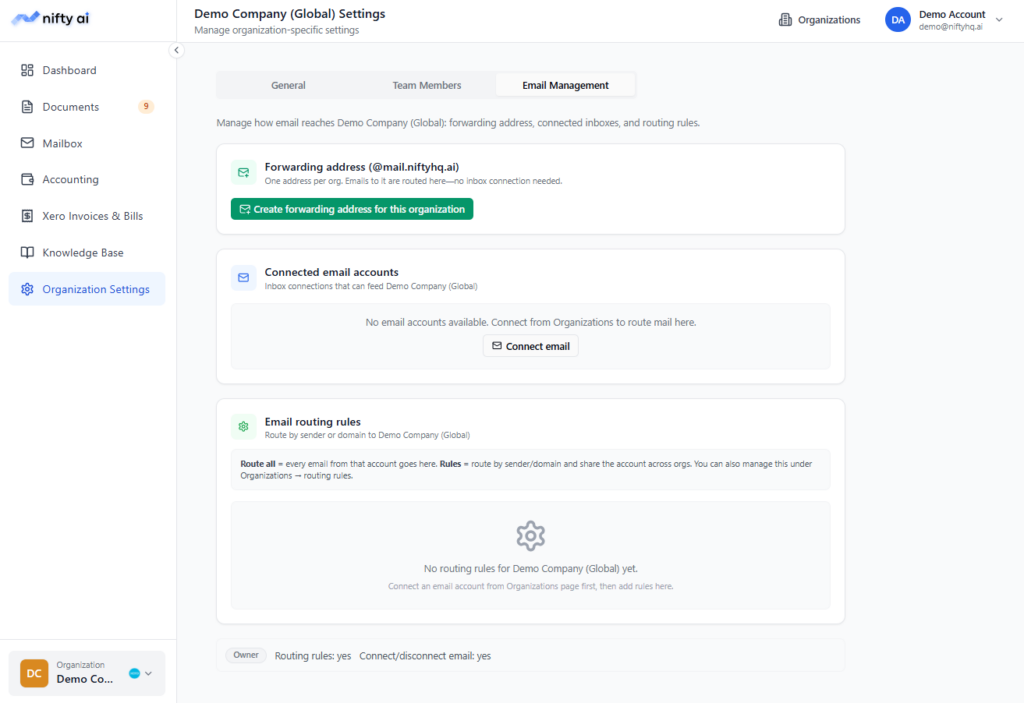Screen dimensions: 1024x703
Task: Click the Organization Settings gear icon
Action: pyautogui.click(x=27, y=289)
